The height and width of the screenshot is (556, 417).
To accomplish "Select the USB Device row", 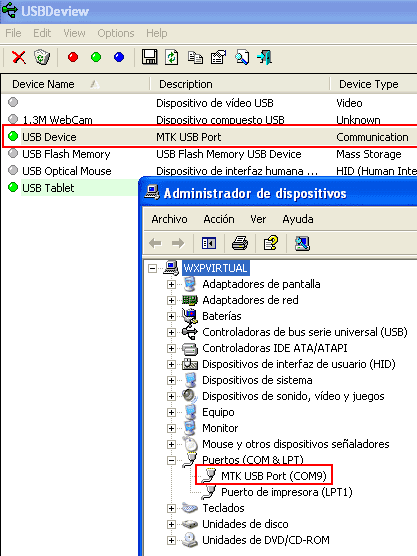I will [x=210, y=136].
